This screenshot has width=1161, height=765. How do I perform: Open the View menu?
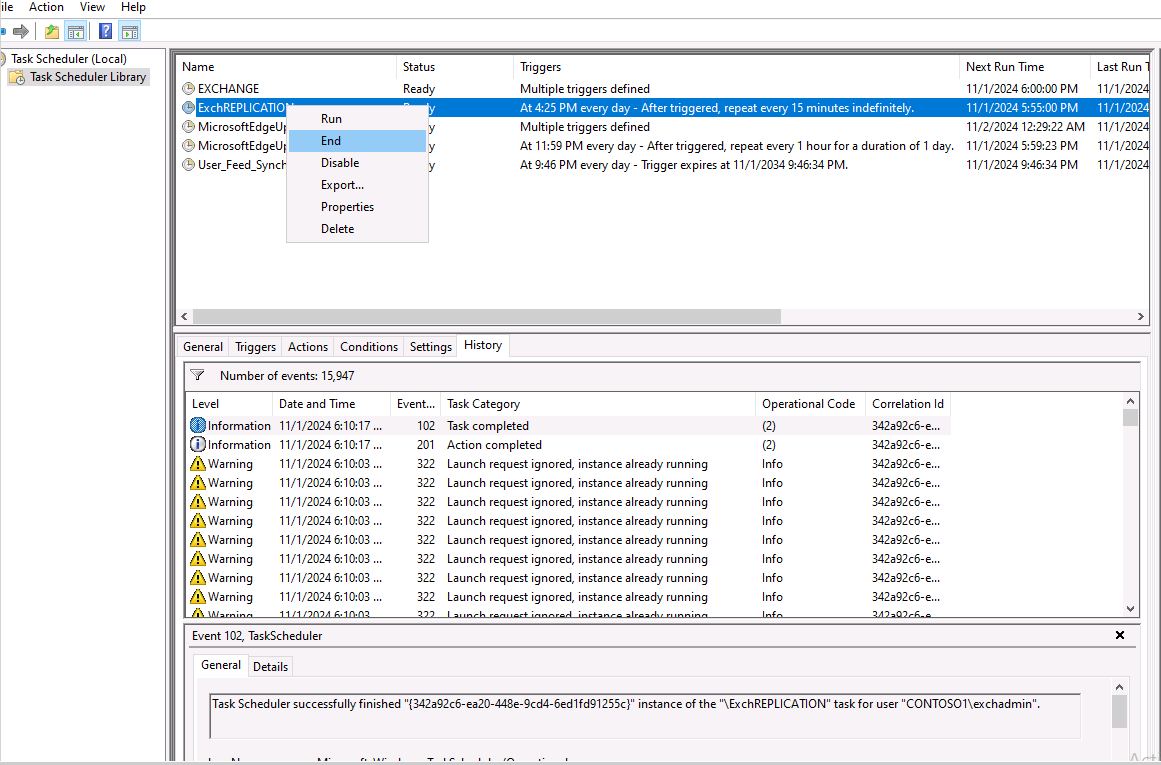(92, 7)
